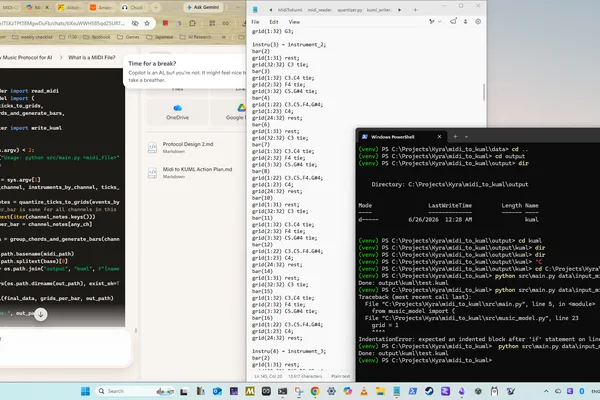Open Outlook from the taskbar
Image resolution: width=600 pixels, height=400 pixels.
pos(217,391)
